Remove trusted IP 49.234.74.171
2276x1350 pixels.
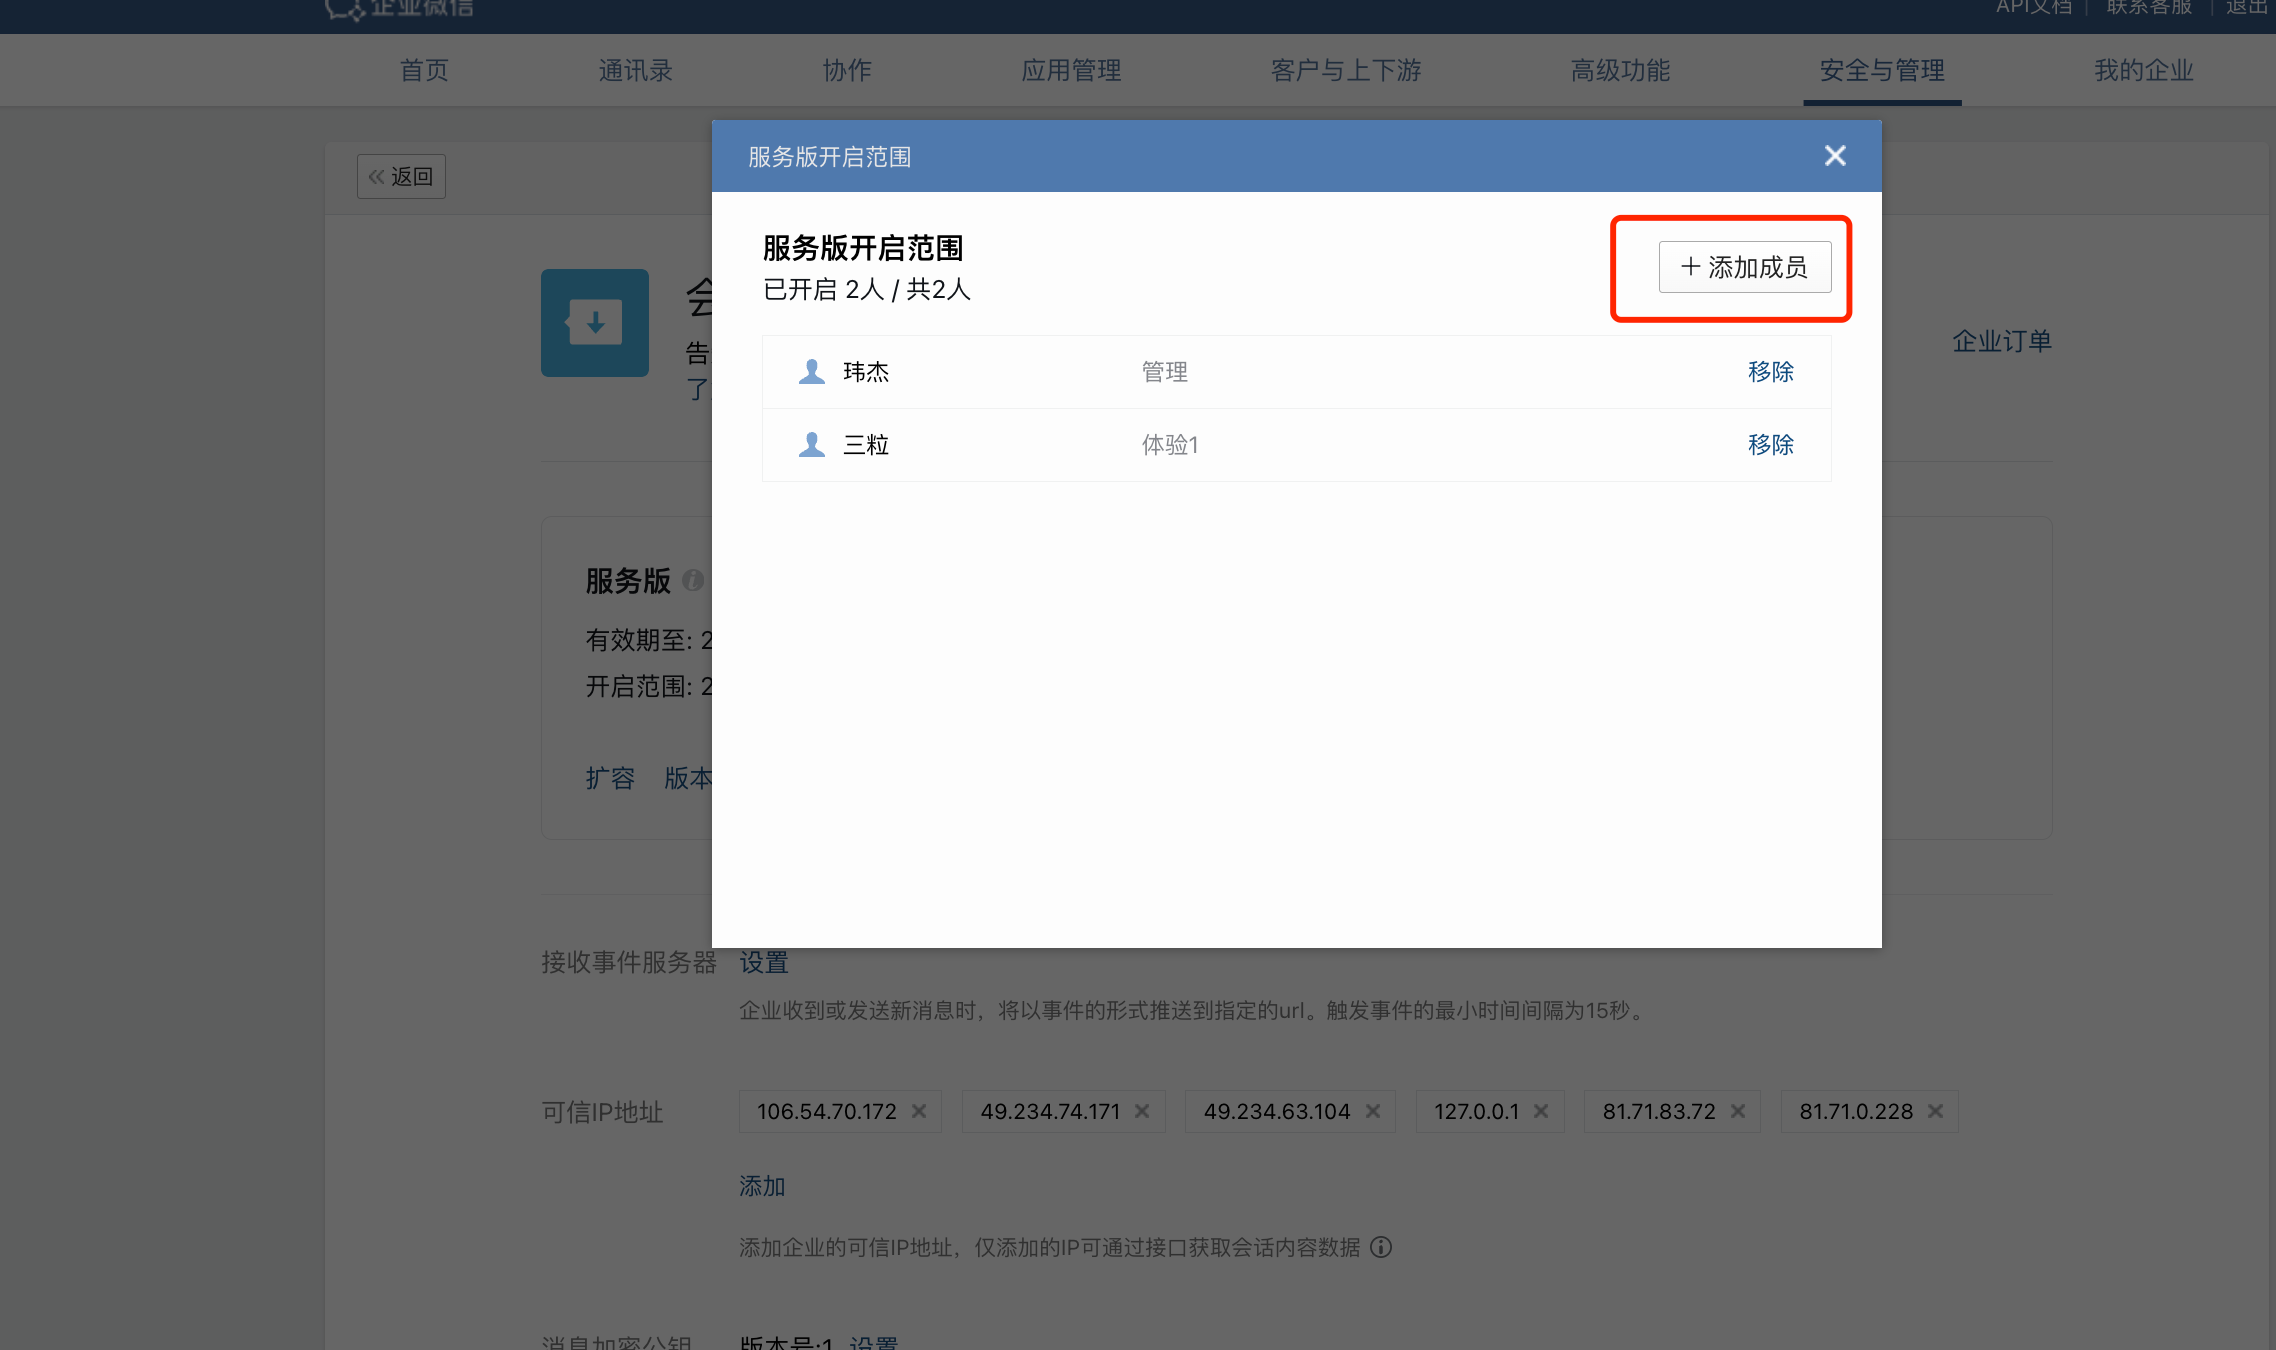(1142, 1112)
